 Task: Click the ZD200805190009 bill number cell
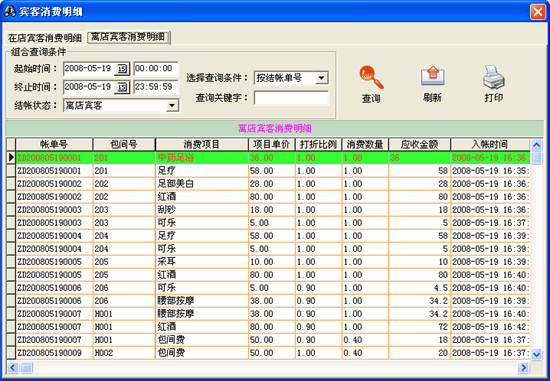point(54,352)
